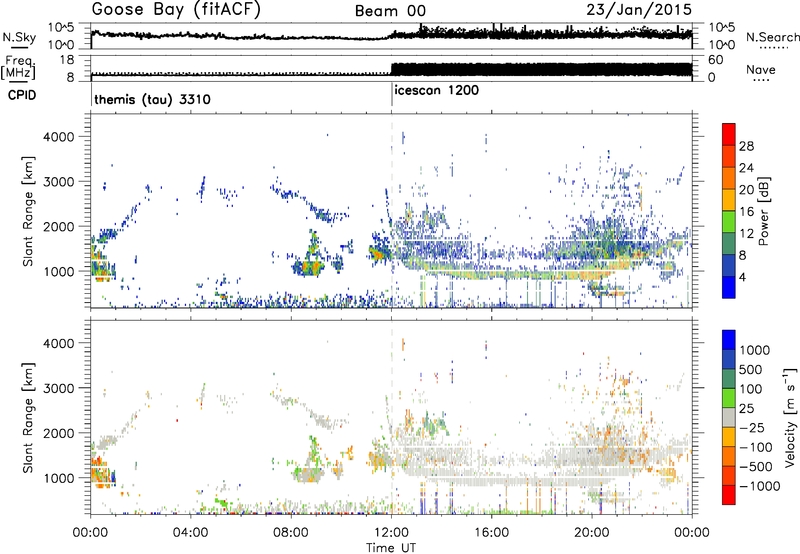
Task: Click the red-orange echo patch near 00:15 in velocity panel
Action: coord(102,472)
